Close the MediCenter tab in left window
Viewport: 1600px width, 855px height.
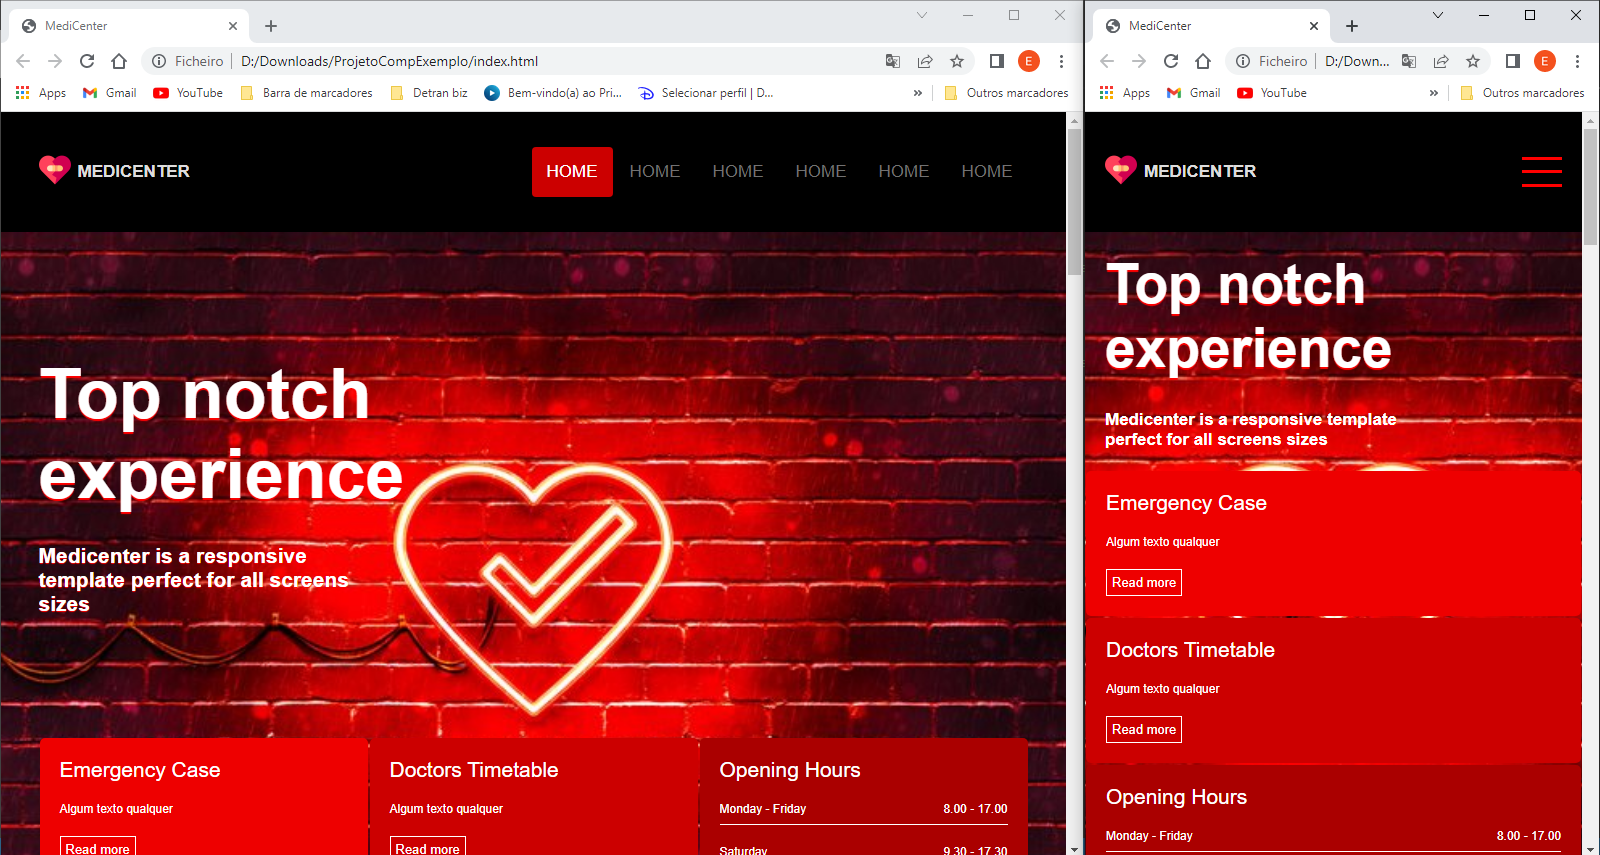(x=233, y=26)
